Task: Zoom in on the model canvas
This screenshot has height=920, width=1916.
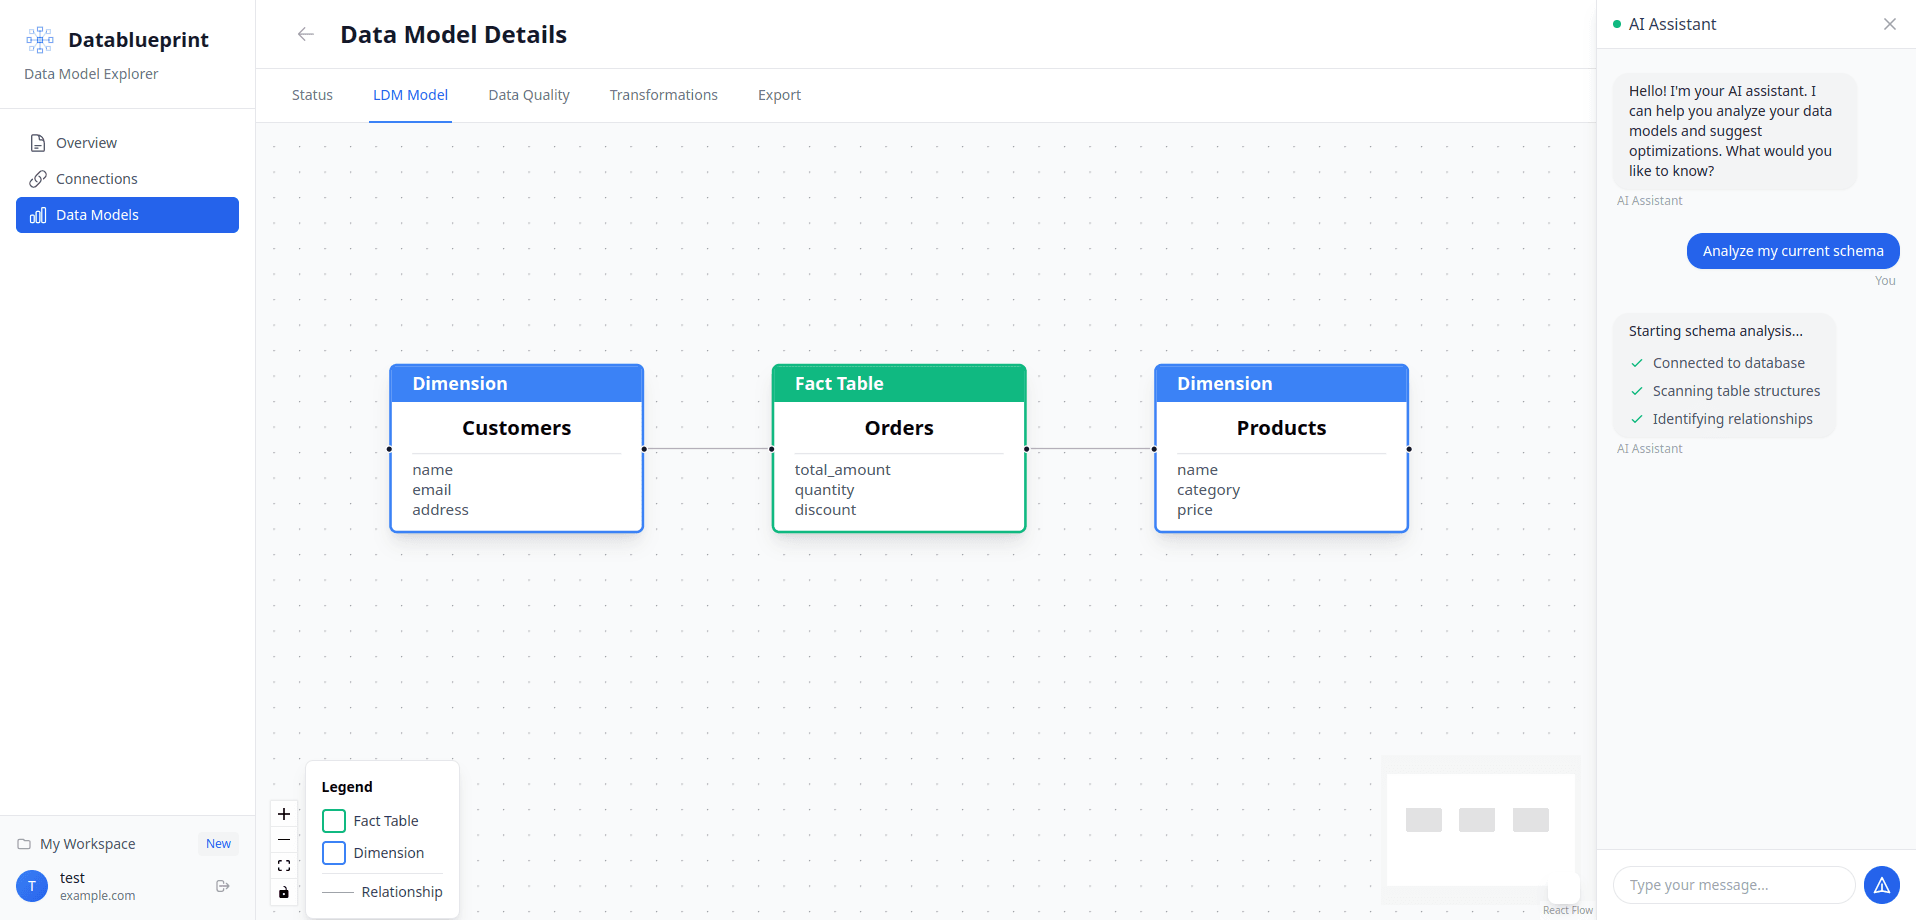Action: (283, 814)
